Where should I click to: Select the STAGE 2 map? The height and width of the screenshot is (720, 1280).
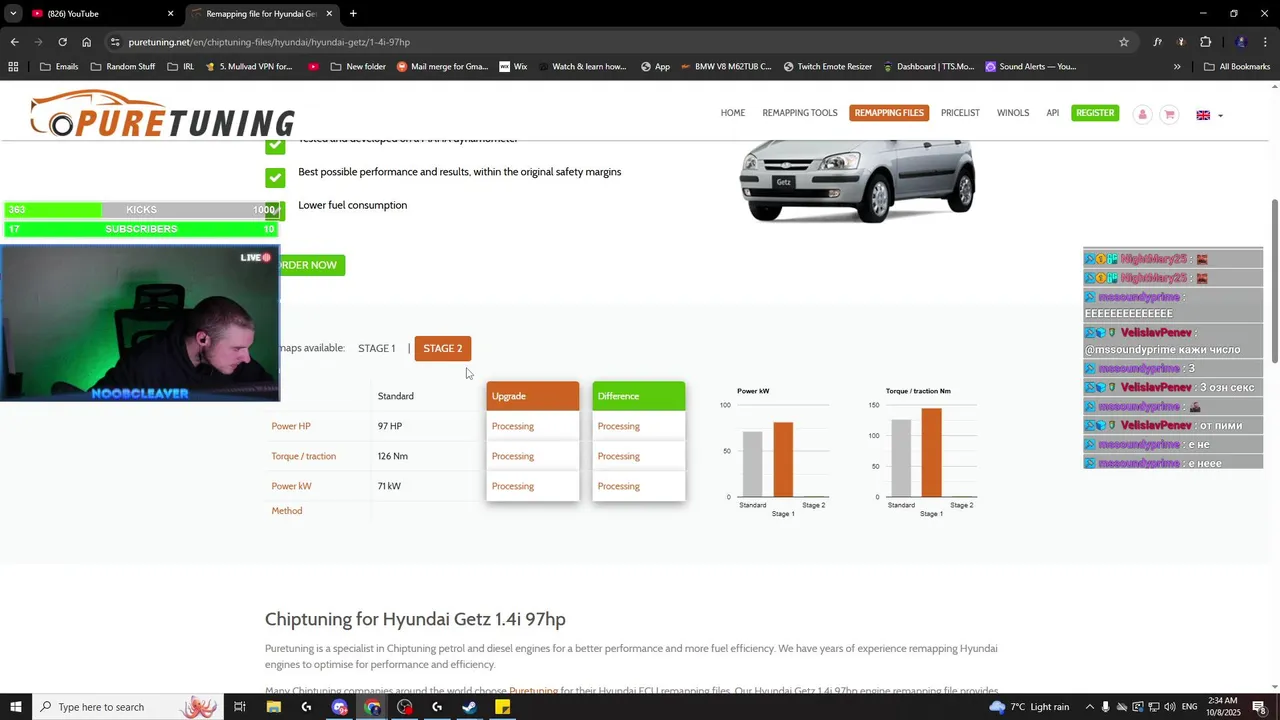click(x=443, y=348)
